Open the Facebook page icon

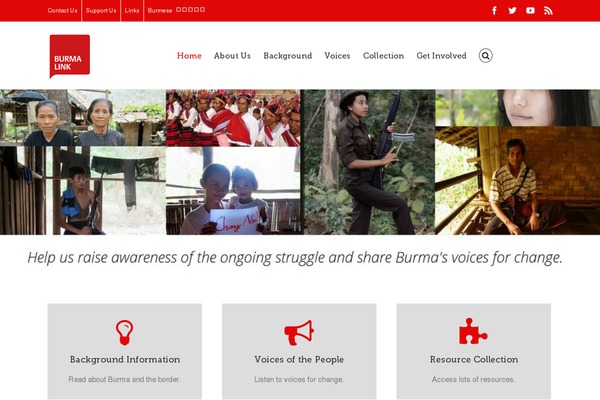click(x=494, y=10)
